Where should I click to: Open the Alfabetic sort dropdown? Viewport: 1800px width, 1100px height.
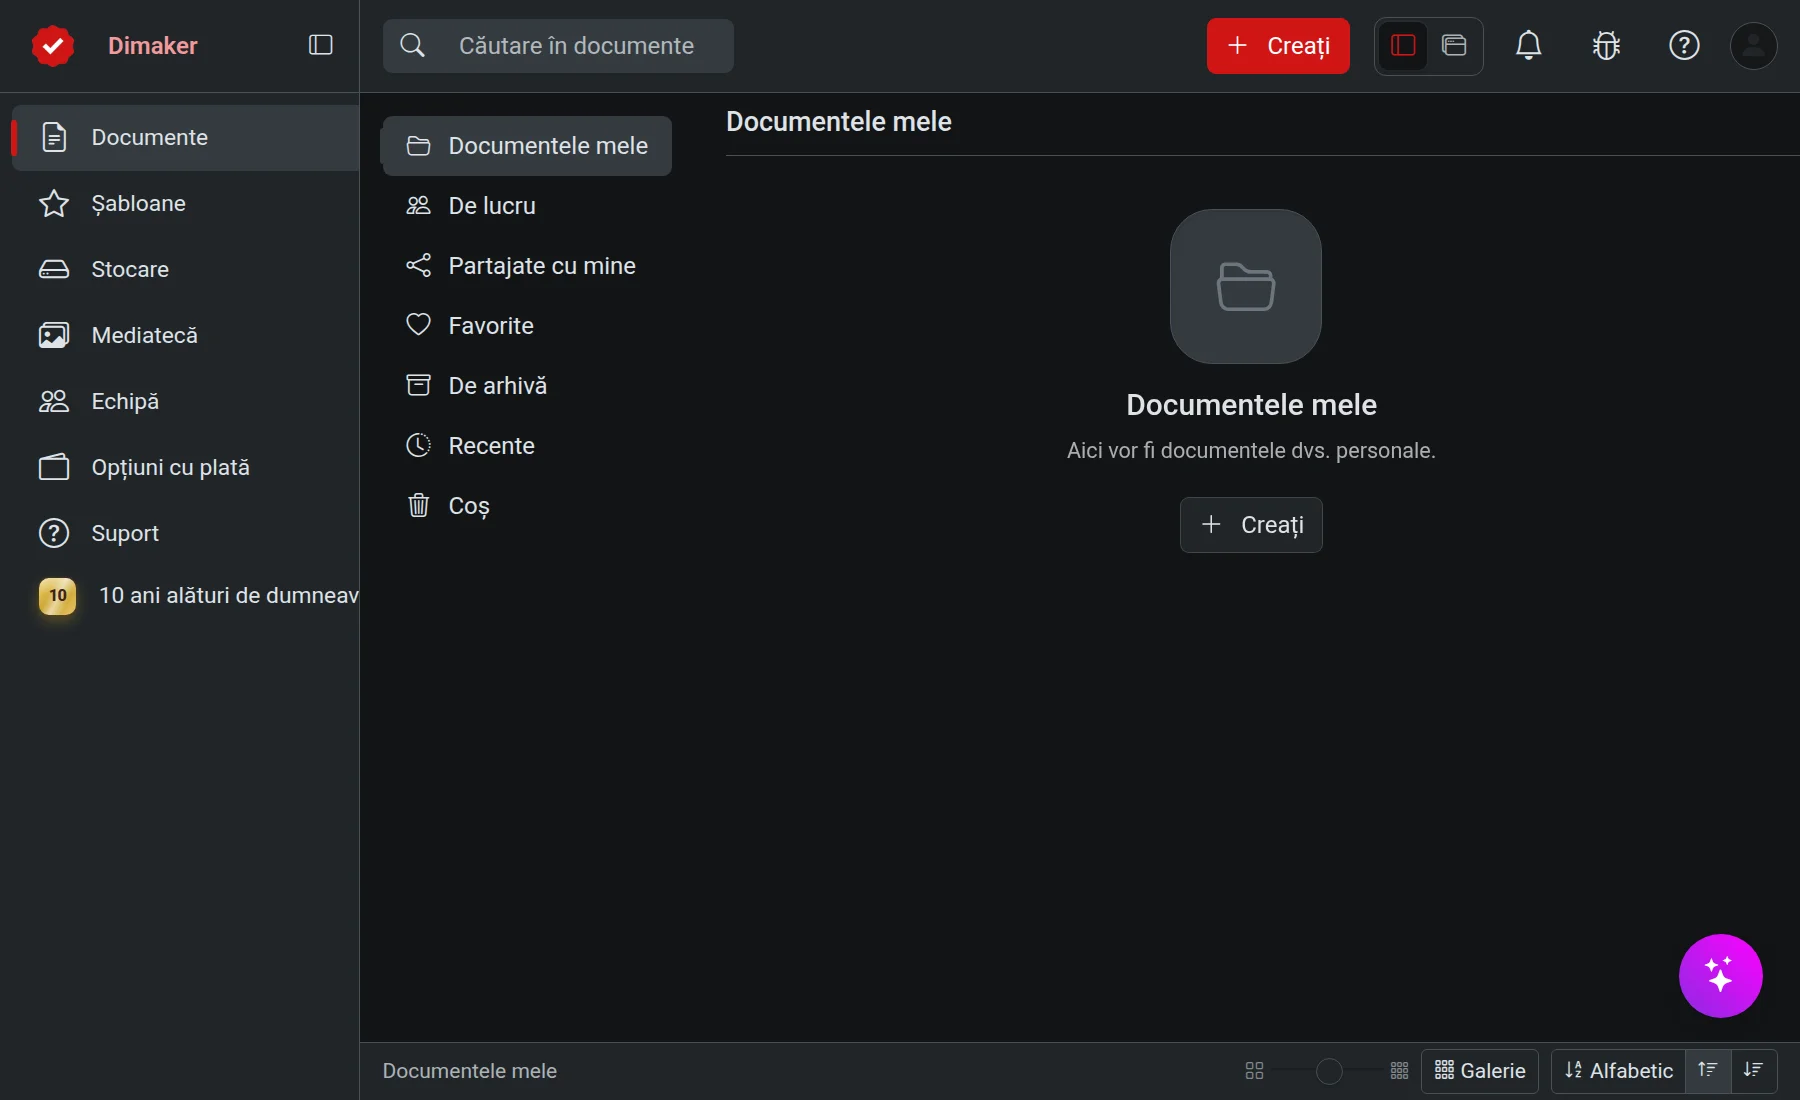coord(1619,1070)
